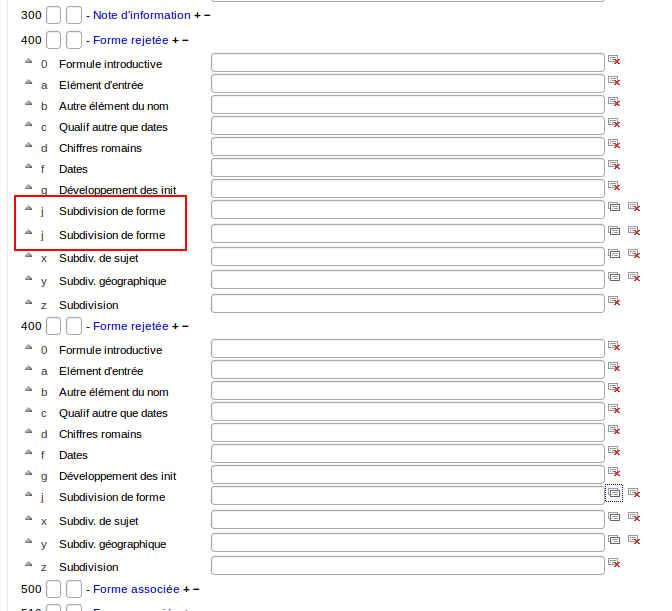Move up 'Qualif autre que dates' in second 400 block
Viewport: 672px width, 611px height.
click(x=29, y=412)
